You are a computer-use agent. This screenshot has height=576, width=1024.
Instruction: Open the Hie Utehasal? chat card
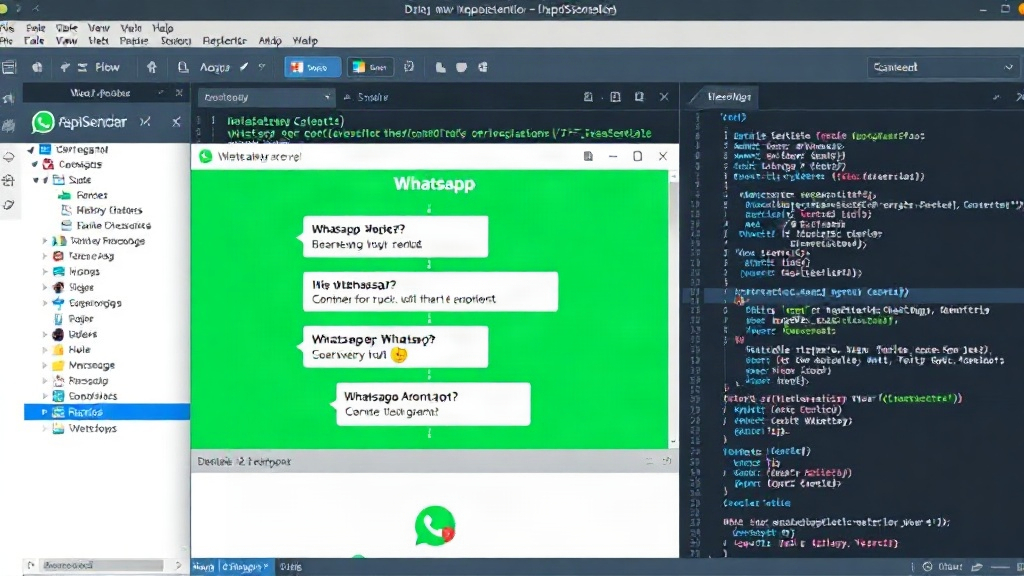[430, 291]
